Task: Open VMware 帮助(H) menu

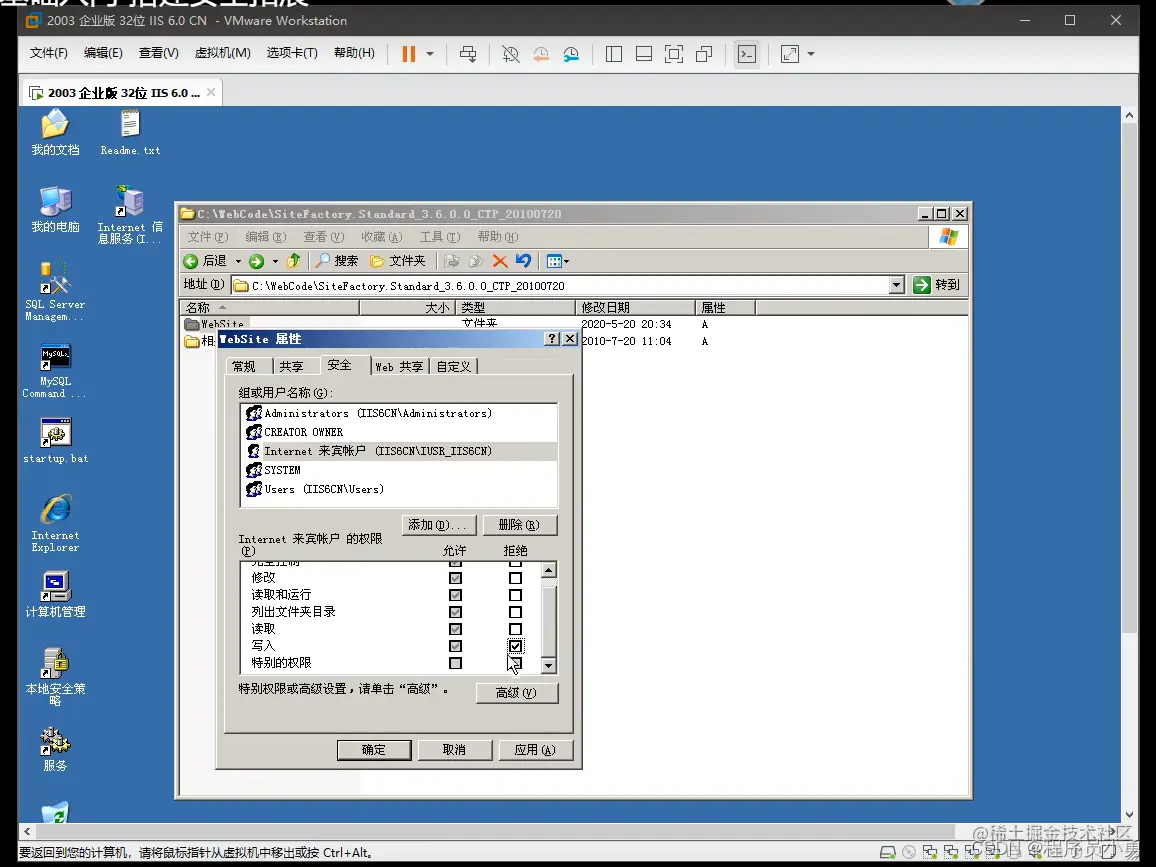Action: click(x=355, y=53)
